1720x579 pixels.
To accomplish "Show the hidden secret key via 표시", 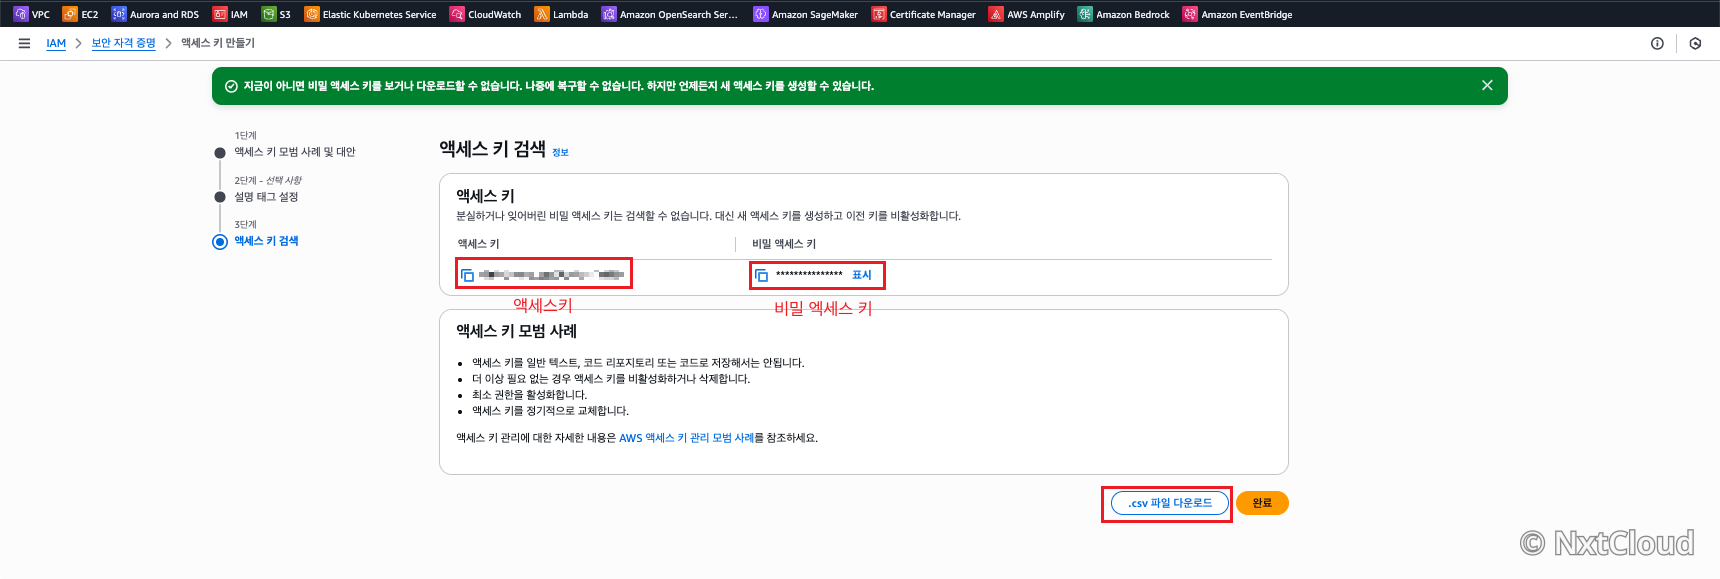I will click(x=862, y=275).
